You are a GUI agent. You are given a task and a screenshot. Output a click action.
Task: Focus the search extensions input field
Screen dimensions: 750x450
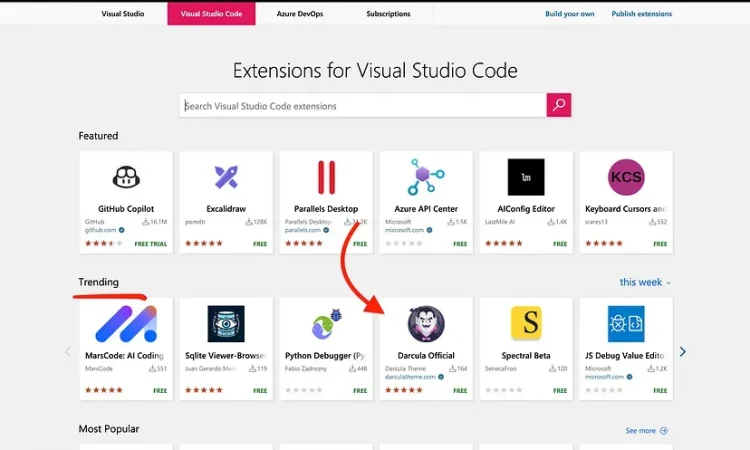[362, 106]
